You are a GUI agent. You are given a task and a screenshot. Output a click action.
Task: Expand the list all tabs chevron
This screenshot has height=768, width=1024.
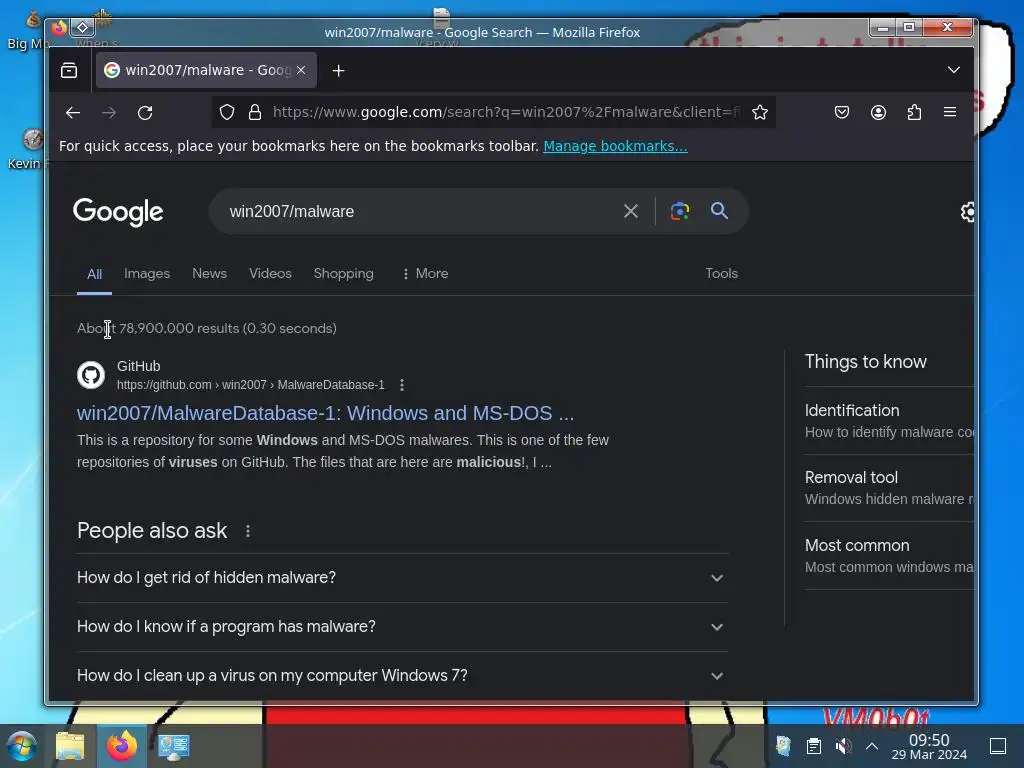point(953,70)
